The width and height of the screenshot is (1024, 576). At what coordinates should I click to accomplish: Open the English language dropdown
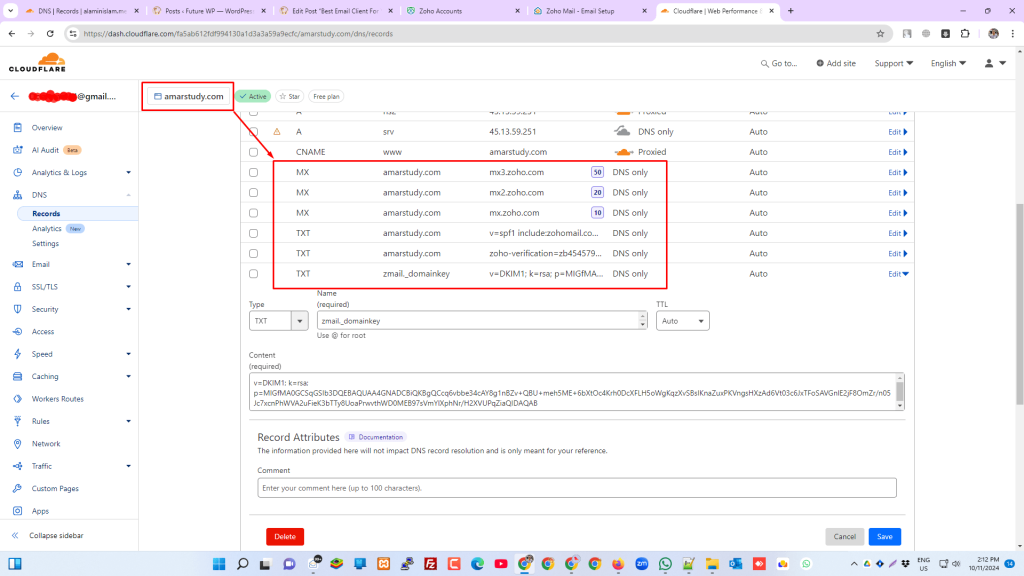coord(948,63)
